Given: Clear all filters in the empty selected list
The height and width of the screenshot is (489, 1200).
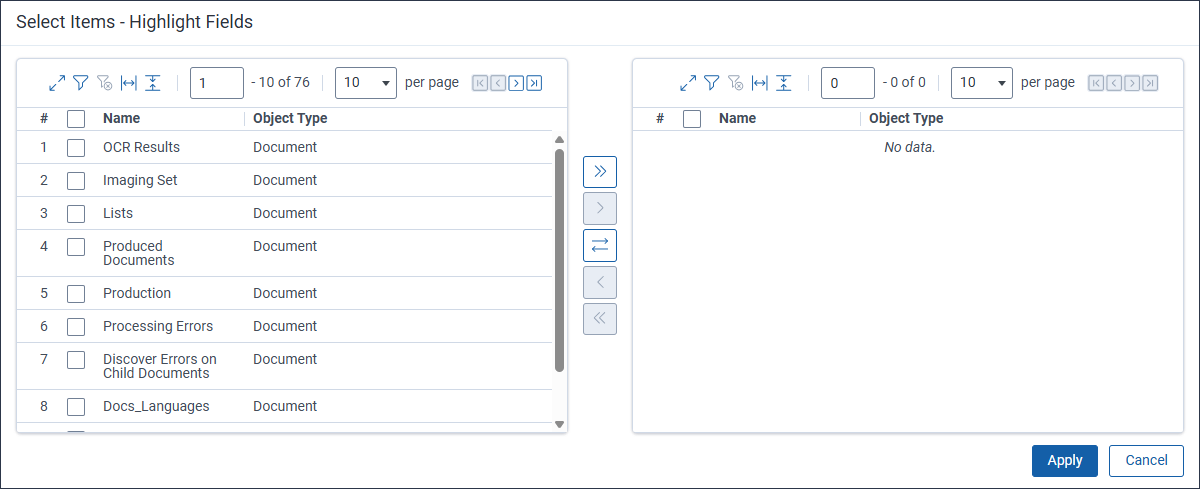Looking at the screenshot, I should click(736, 83).
